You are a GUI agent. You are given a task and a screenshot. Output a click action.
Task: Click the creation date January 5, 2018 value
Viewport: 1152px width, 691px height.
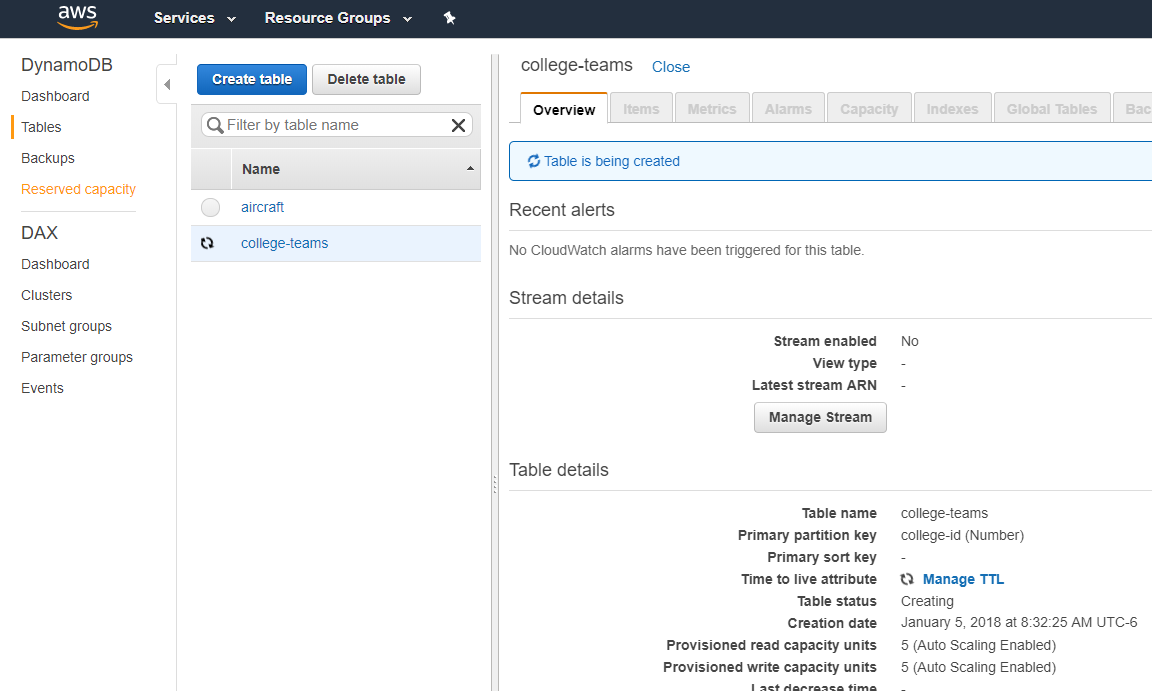(1019, 623)
